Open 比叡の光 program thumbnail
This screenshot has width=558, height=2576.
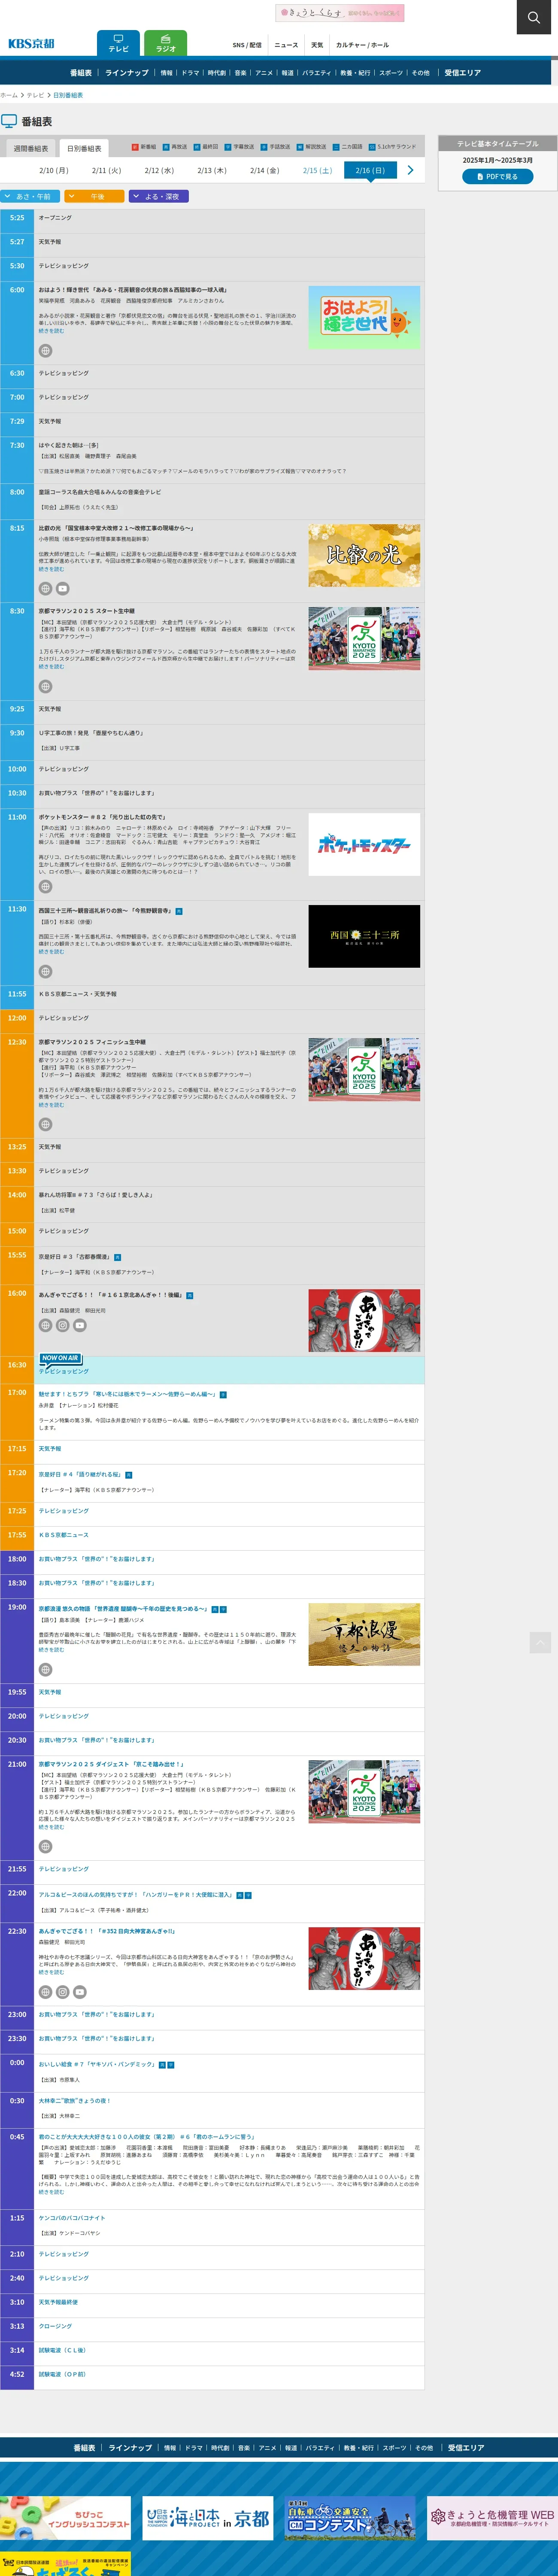tap(364, 555)
